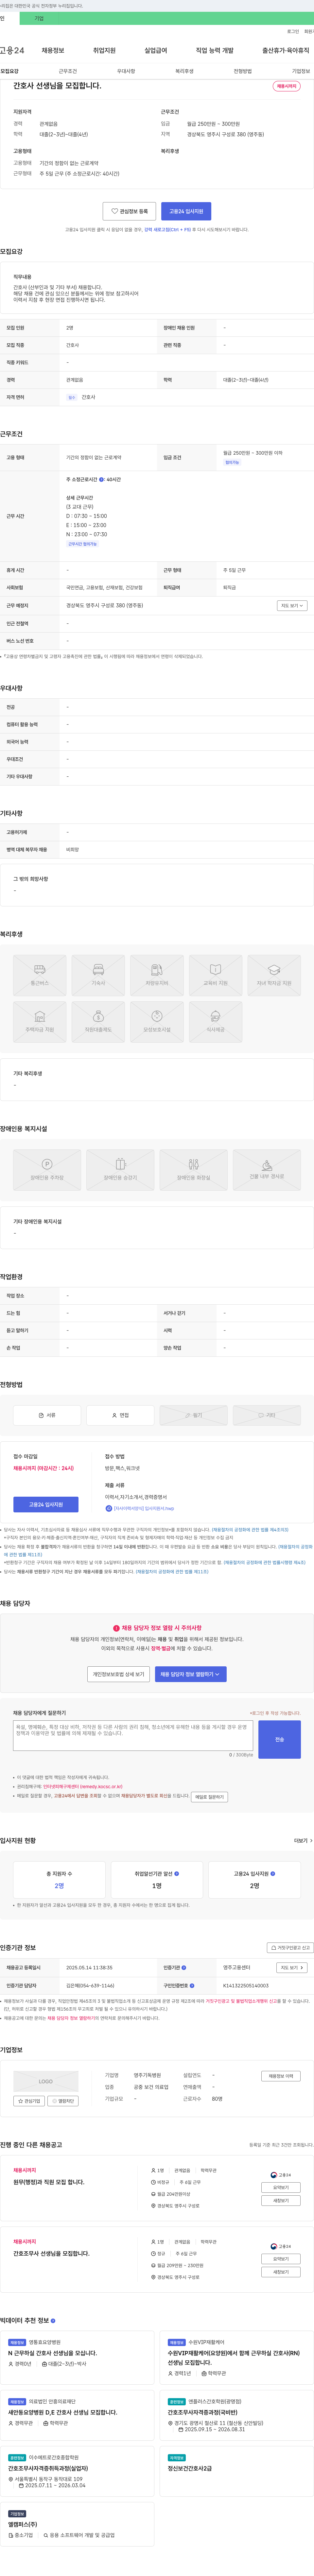Jump to the 우대사항 section tab
The height and width of the screenshot is (2576, 314).
coord(126,71)
